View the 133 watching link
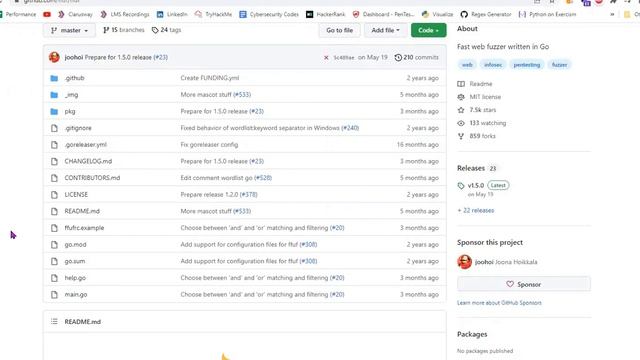The height and width of the screenshot is (360, 640). [x=482, y=123]
